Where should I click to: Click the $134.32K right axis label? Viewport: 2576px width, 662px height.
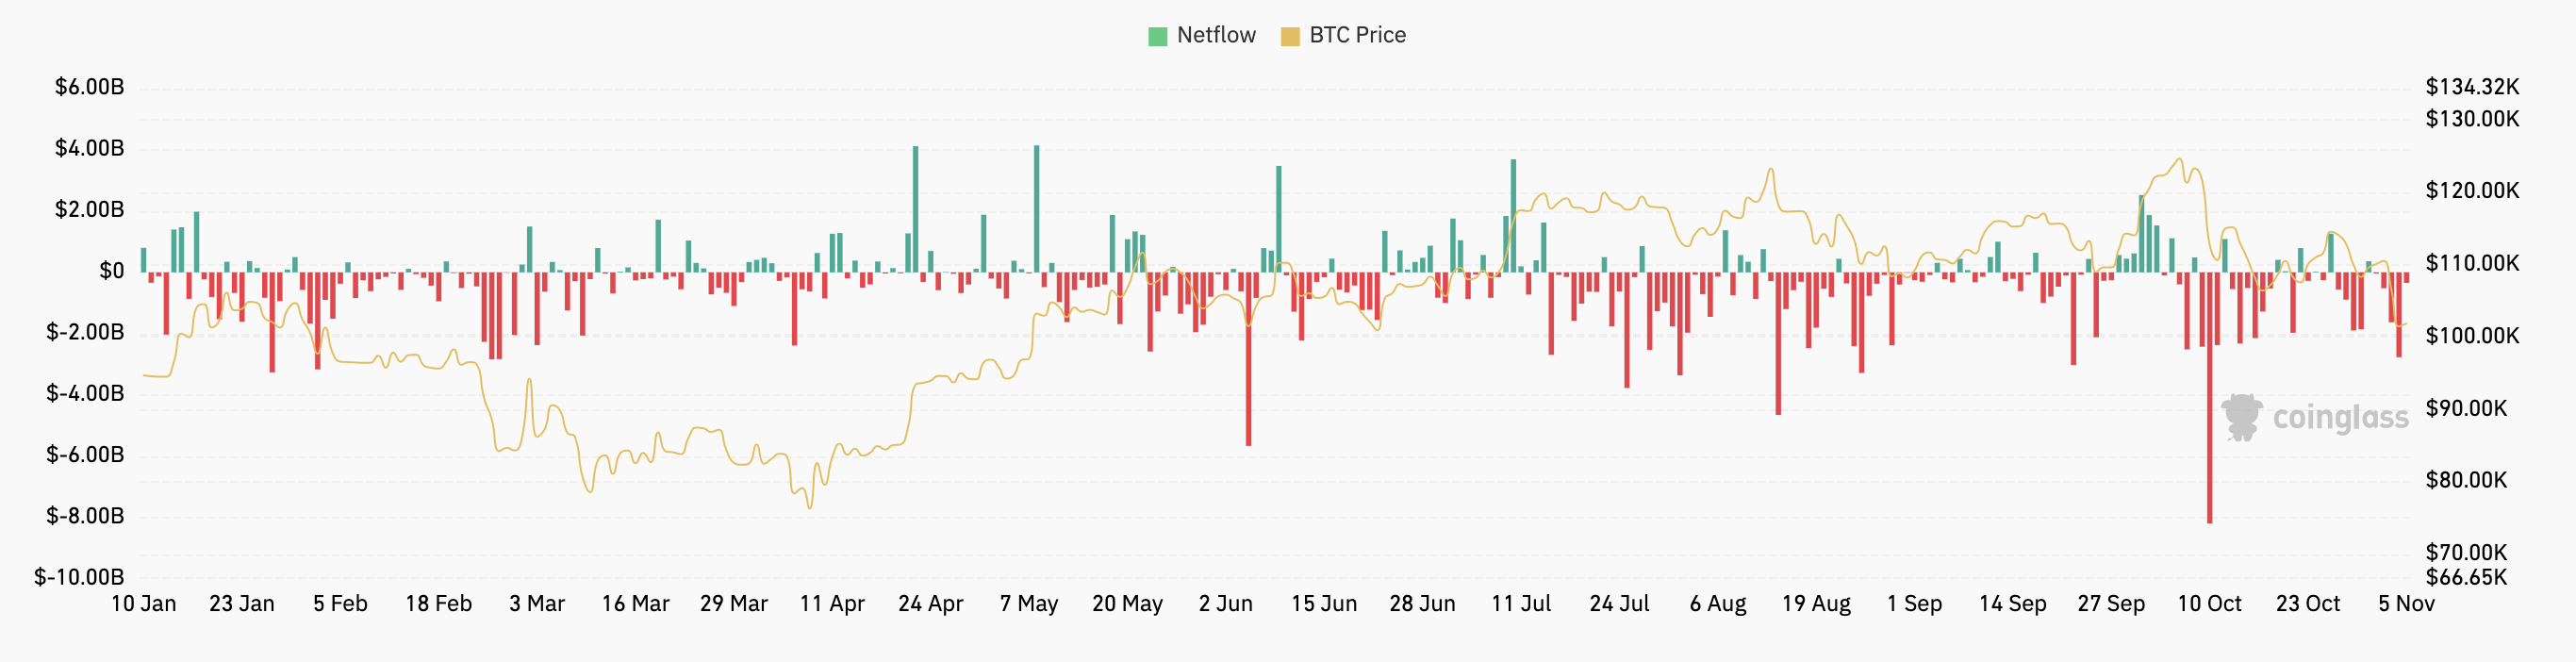(2472, 87)
